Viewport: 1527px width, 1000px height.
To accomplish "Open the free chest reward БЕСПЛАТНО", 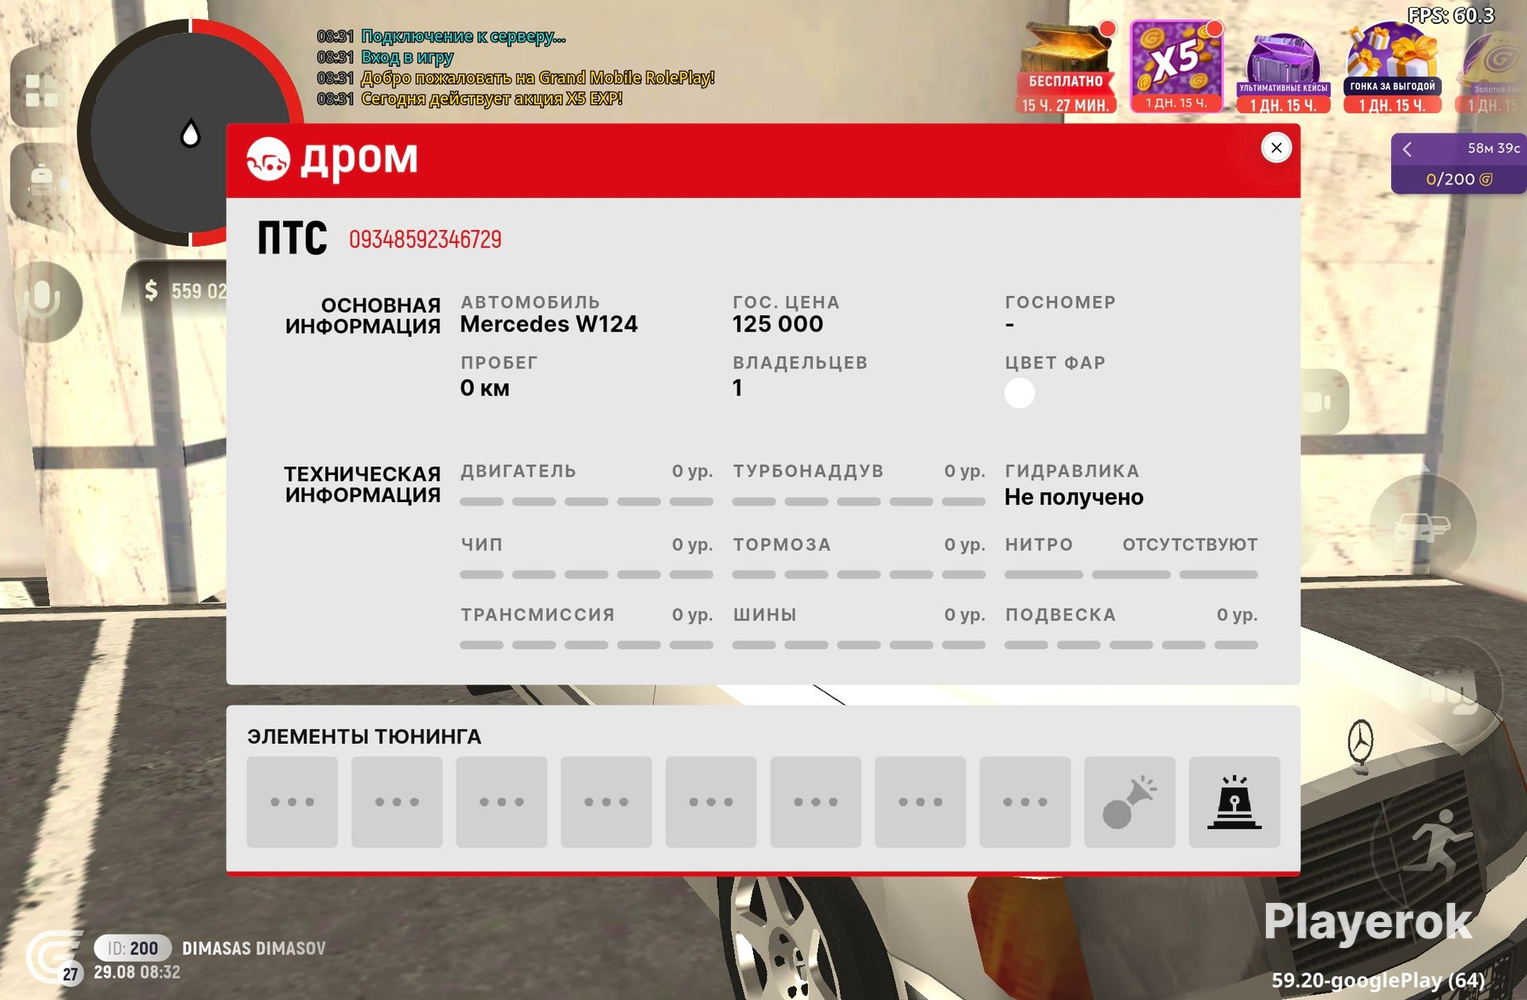I will click(1067, 68).
